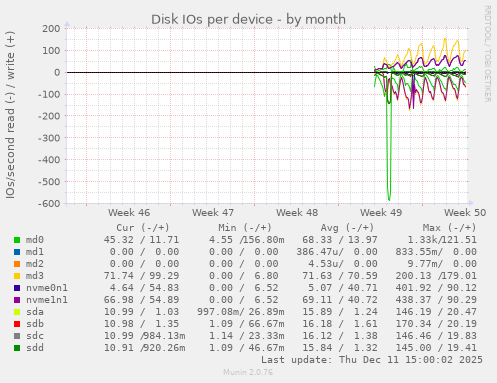
Task: Click the sdb legend label
Action: (35, 324)
